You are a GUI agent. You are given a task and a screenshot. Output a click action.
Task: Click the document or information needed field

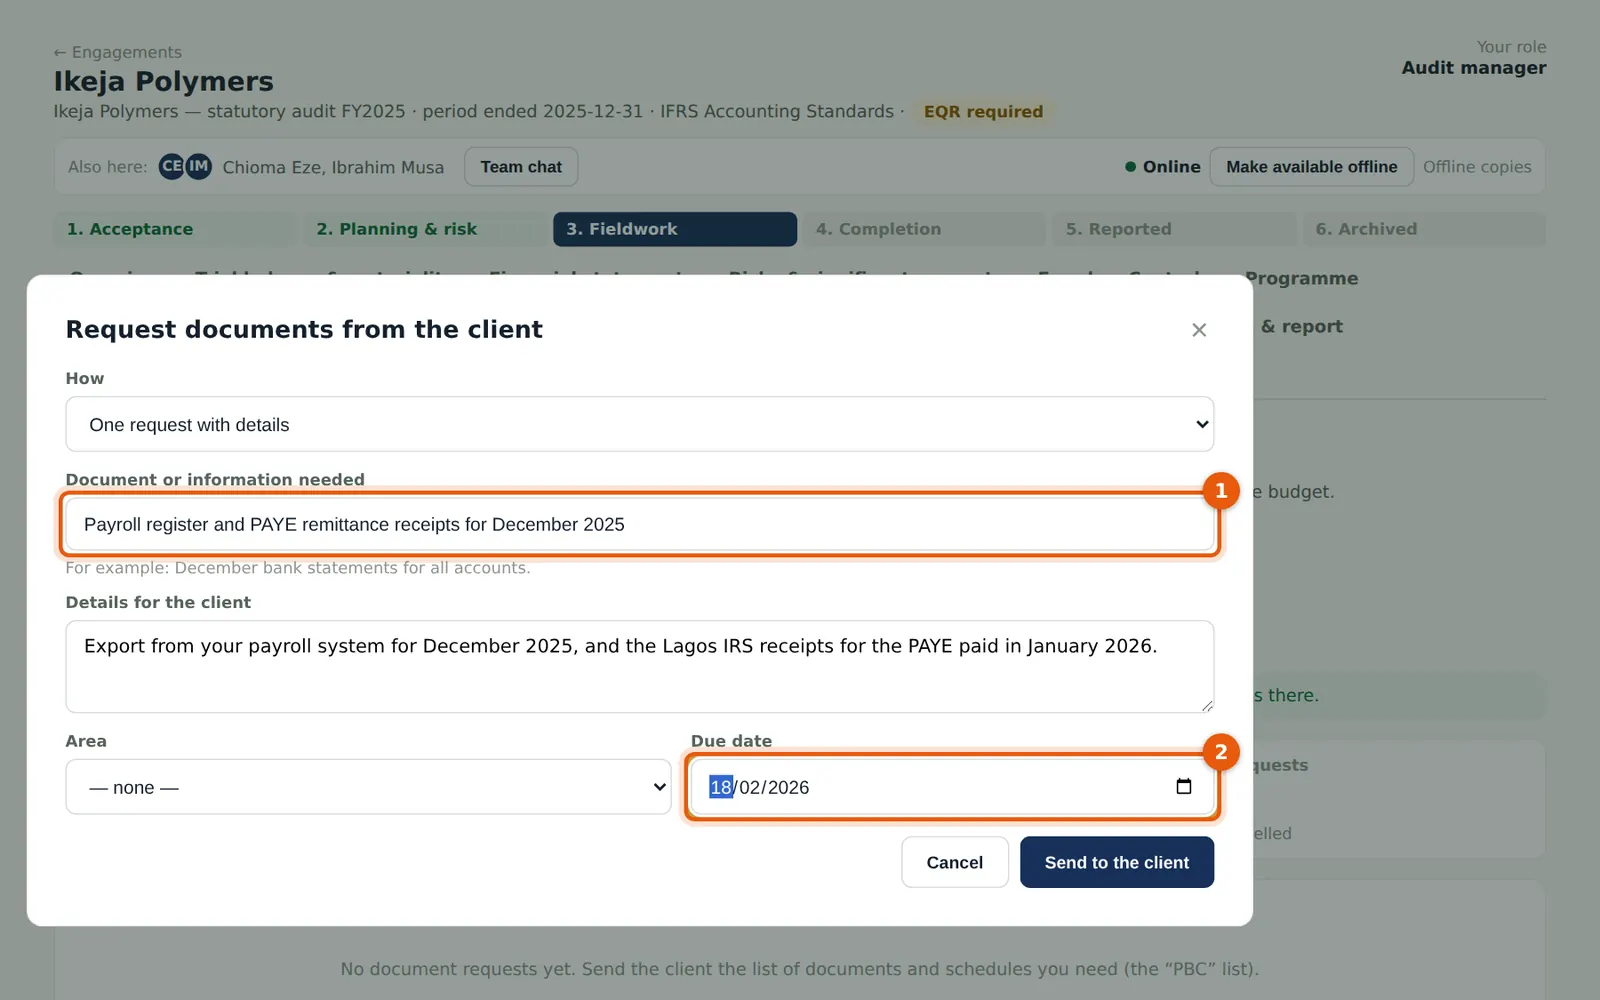coord(640,524)
